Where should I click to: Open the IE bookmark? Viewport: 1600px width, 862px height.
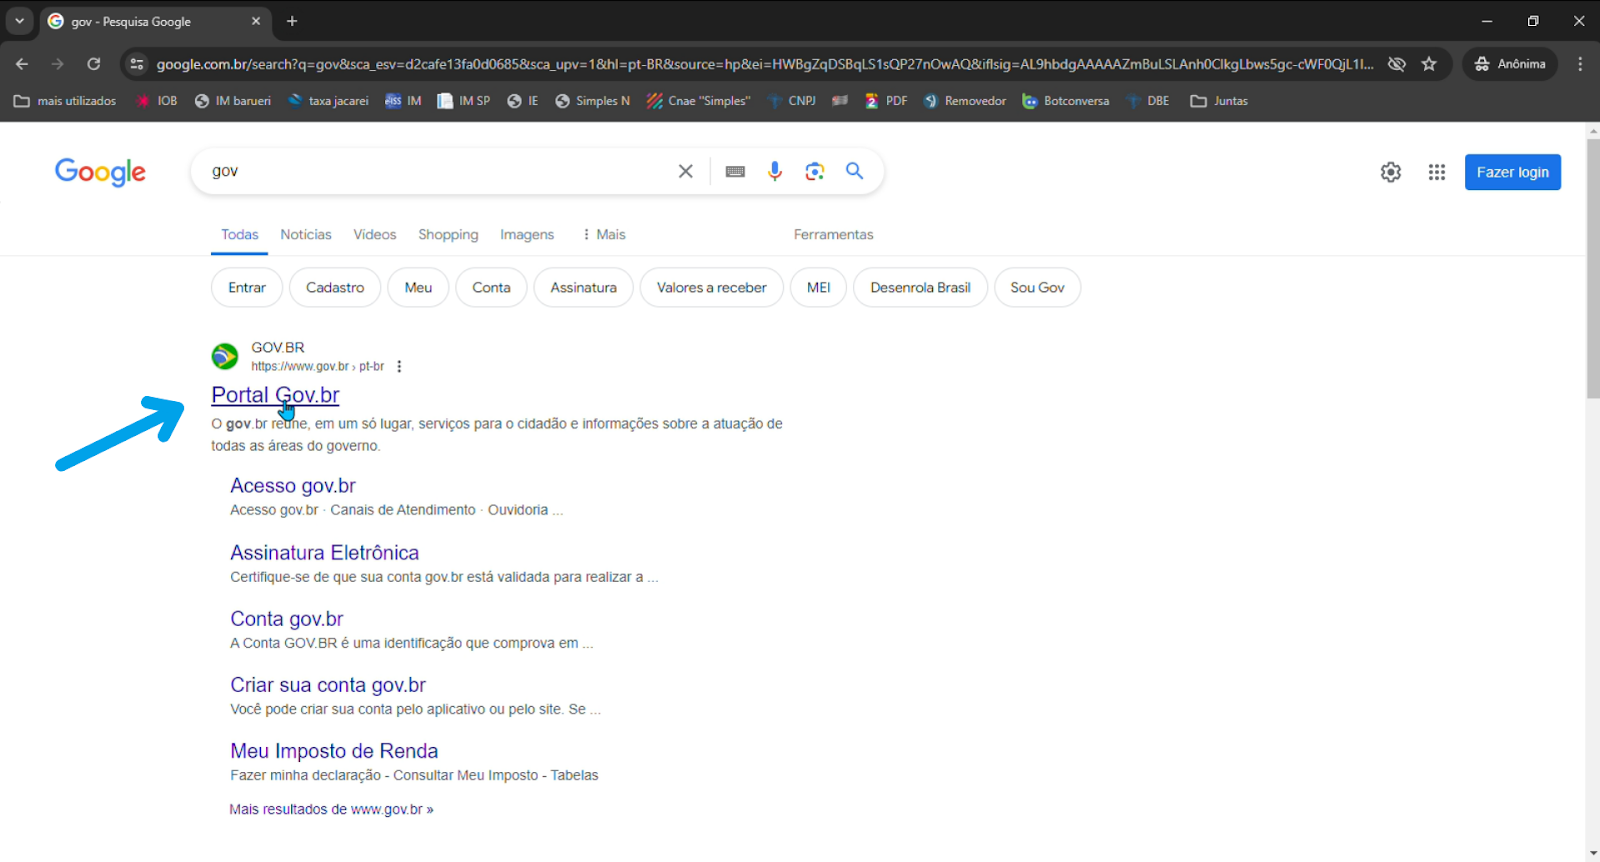[522, 101]
